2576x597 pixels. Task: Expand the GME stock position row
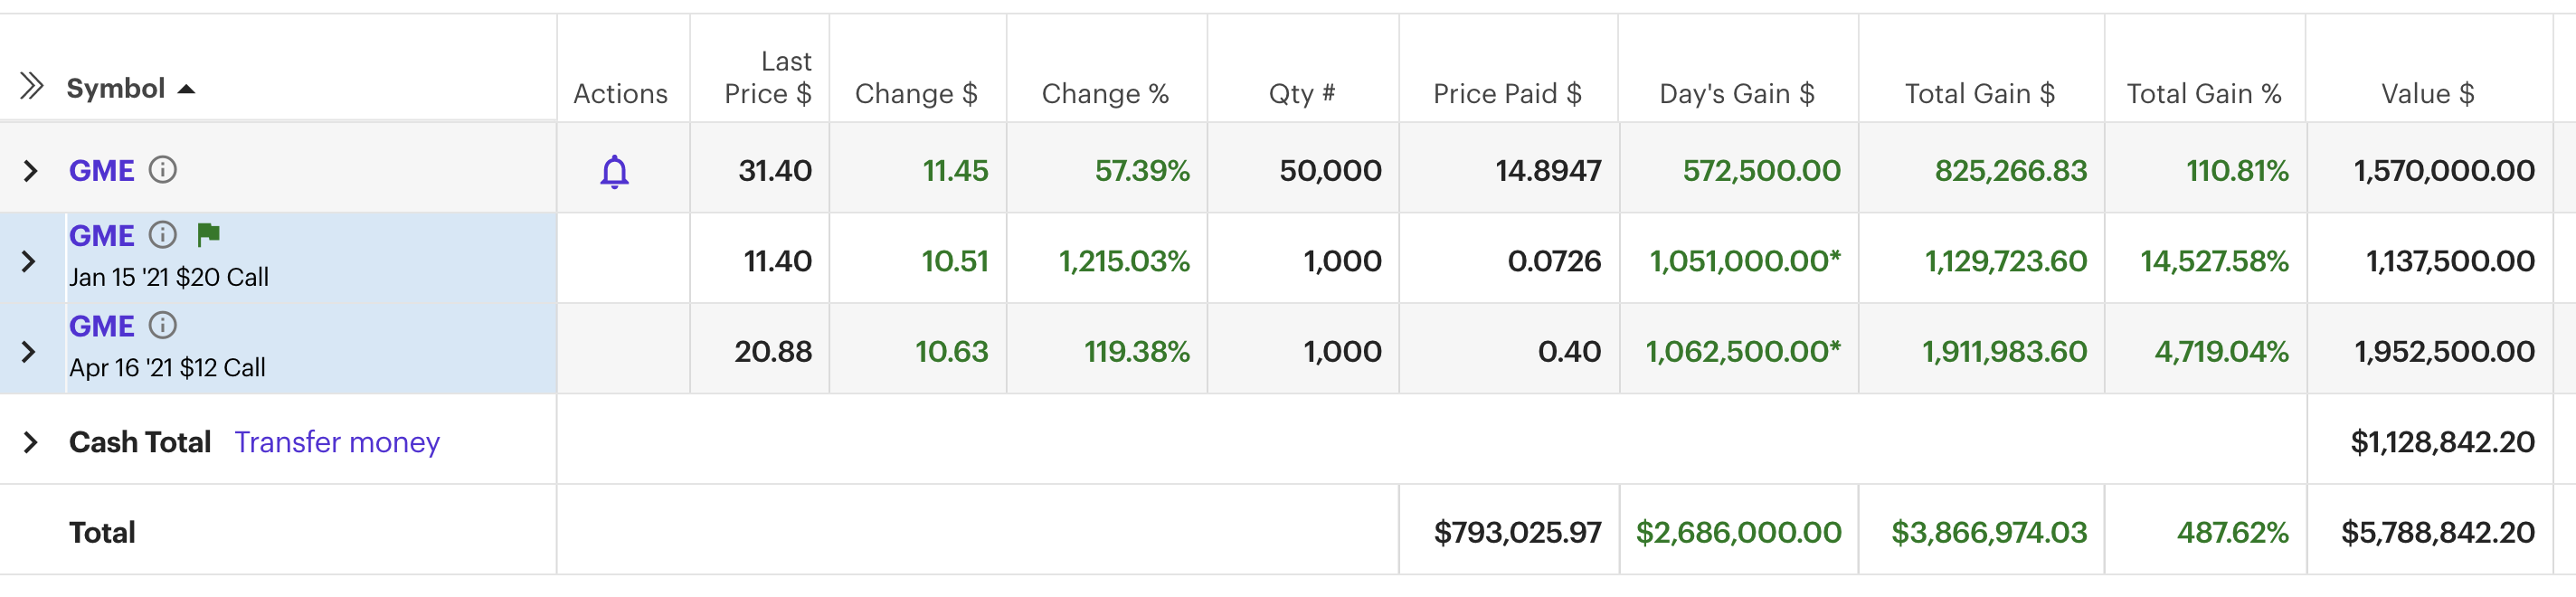(29, 169)
